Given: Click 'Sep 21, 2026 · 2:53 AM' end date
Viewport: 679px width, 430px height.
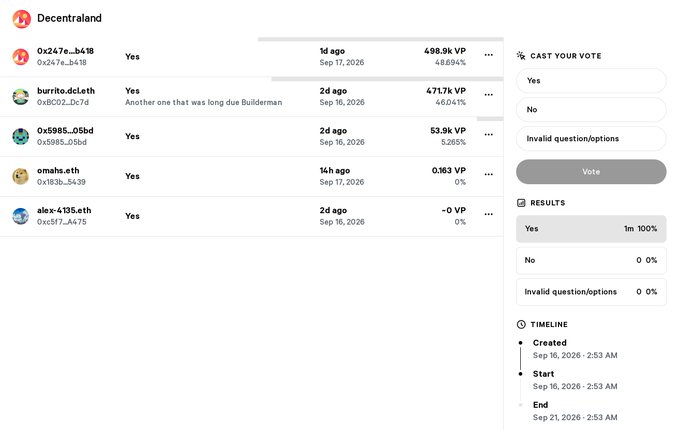Looking at the screenshot, I should pyautogui.click(x=575, y=417).
